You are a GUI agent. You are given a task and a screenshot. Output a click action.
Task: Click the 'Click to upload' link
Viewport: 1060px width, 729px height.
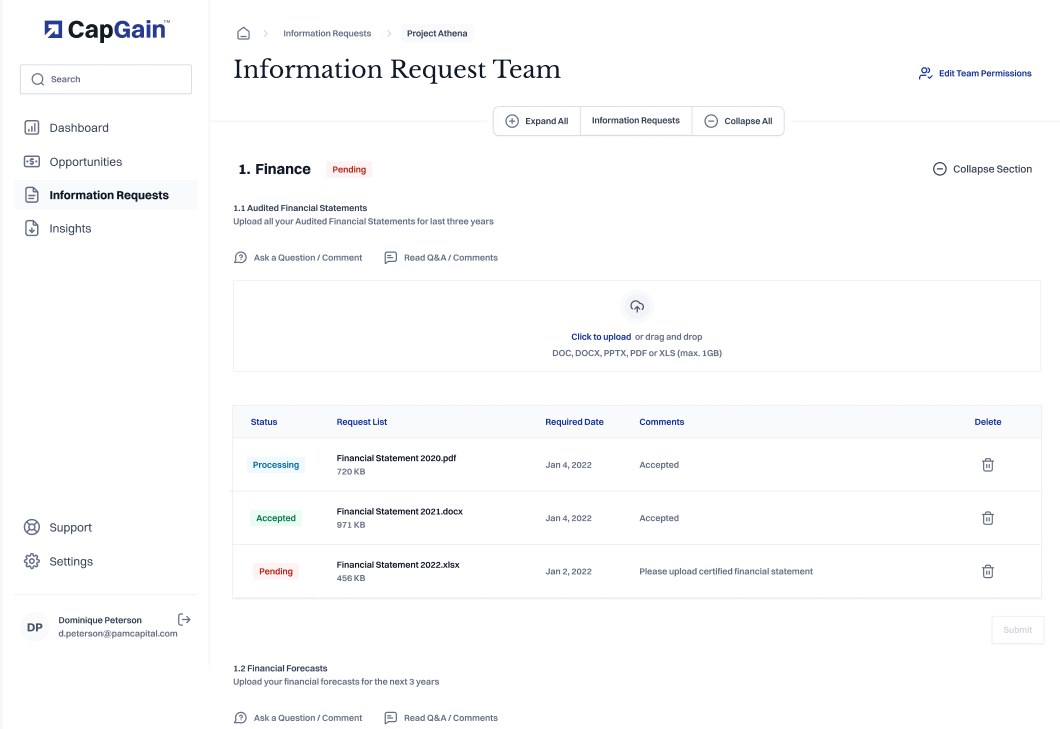(601, 337)
